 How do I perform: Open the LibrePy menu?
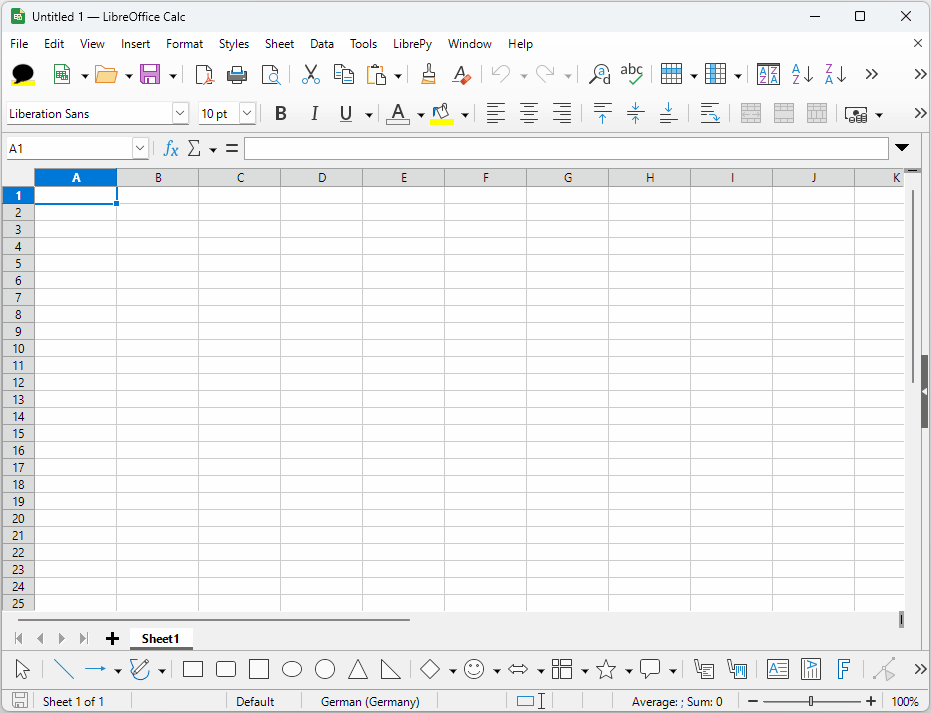click(412, 44)
